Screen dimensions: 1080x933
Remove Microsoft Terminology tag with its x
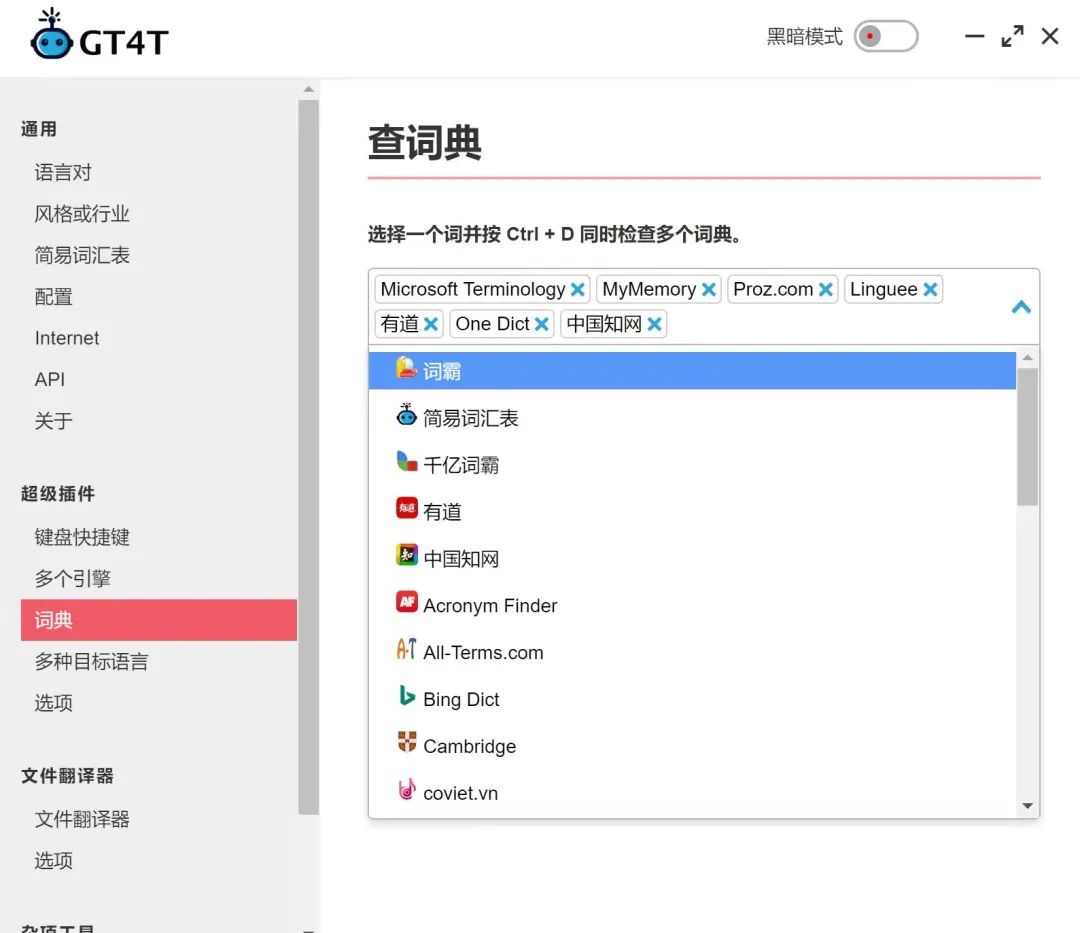click(578, 290)
